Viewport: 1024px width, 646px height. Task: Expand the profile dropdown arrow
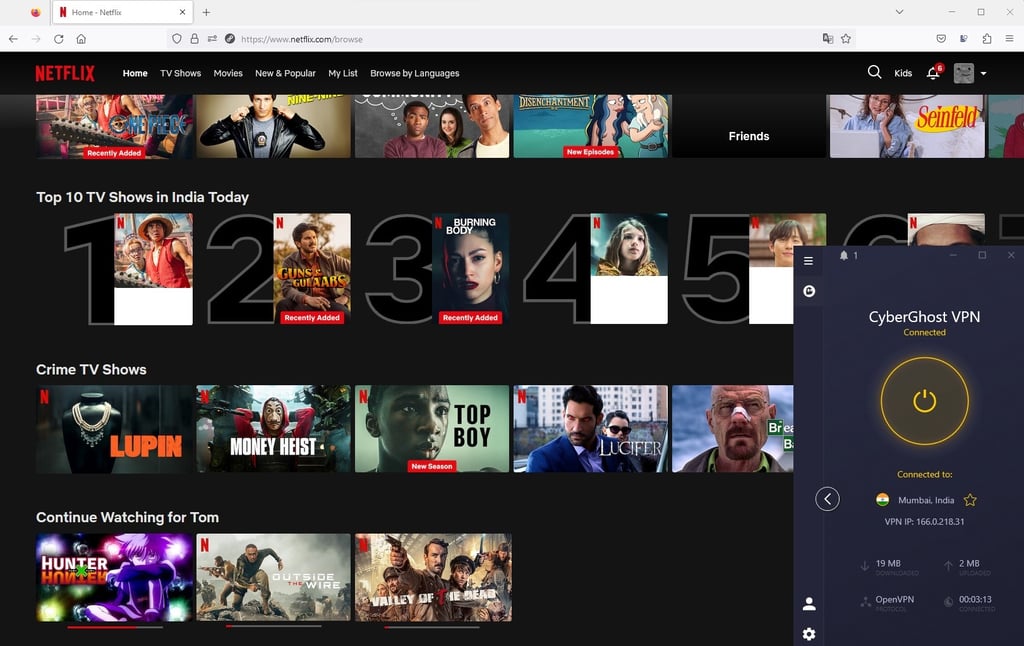983,74
